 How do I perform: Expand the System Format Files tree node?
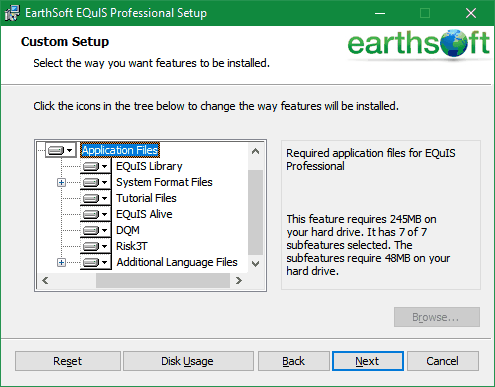point(61,182)
